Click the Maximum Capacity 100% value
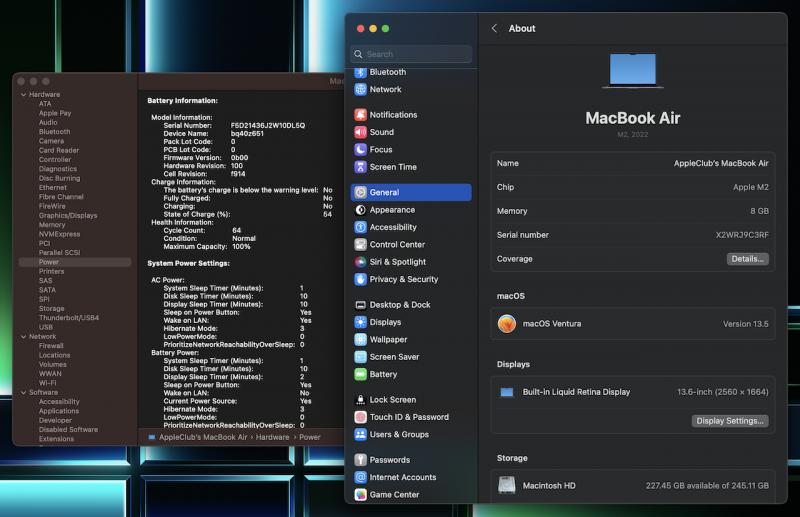800x517 pixels. pyautogui.click(x=241, y=247)
